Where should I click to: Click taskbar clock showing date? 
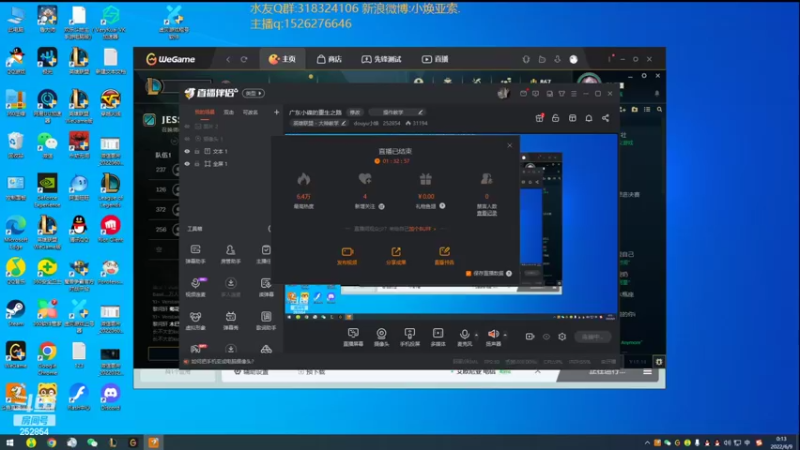tap(781, 442)
